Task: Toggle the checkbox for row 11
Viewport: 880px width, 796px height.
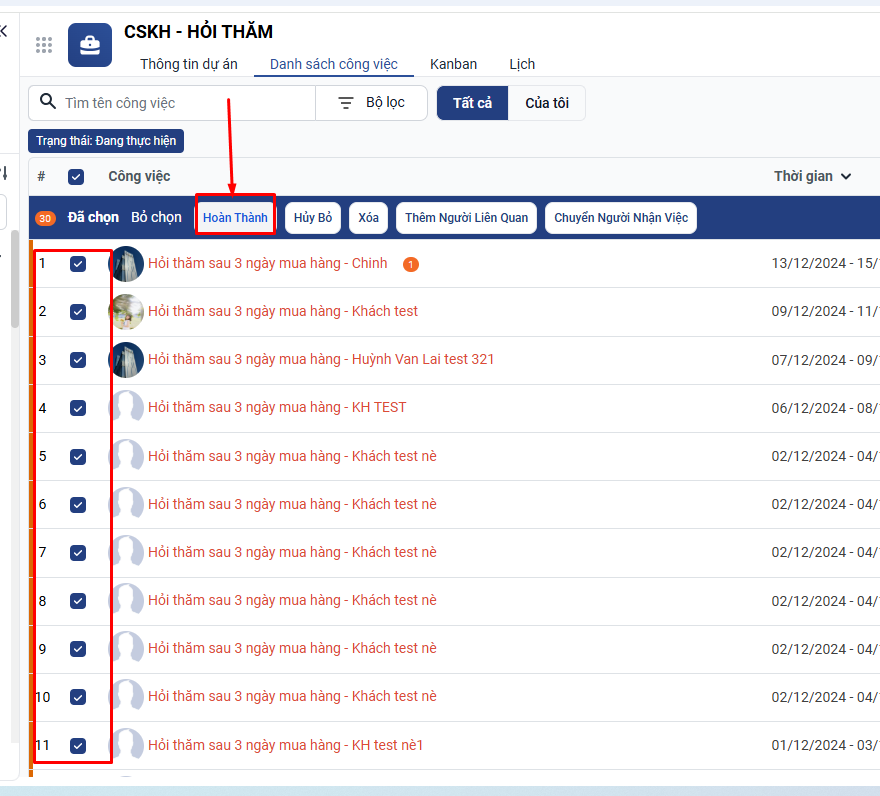Action: 78,745
